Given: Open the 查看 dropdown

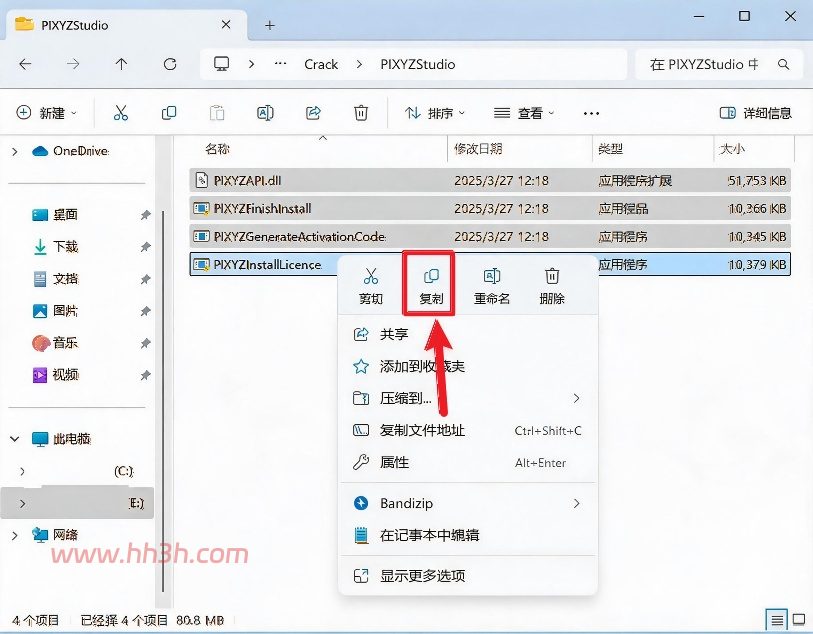Looking at the screenshot, I should pos(524,112).
